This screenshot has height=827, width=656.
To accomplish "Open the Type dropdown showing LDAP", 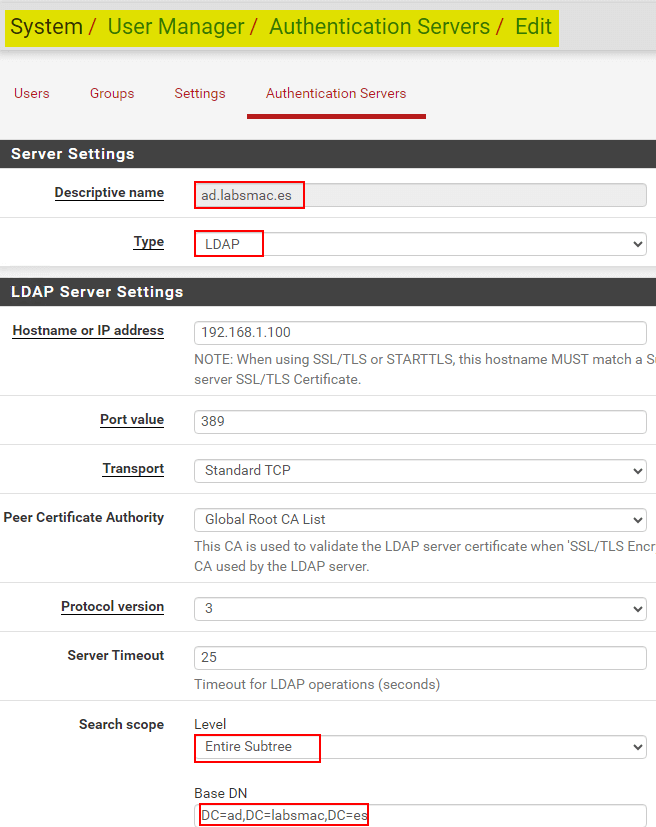I will [x=420, y=244].
